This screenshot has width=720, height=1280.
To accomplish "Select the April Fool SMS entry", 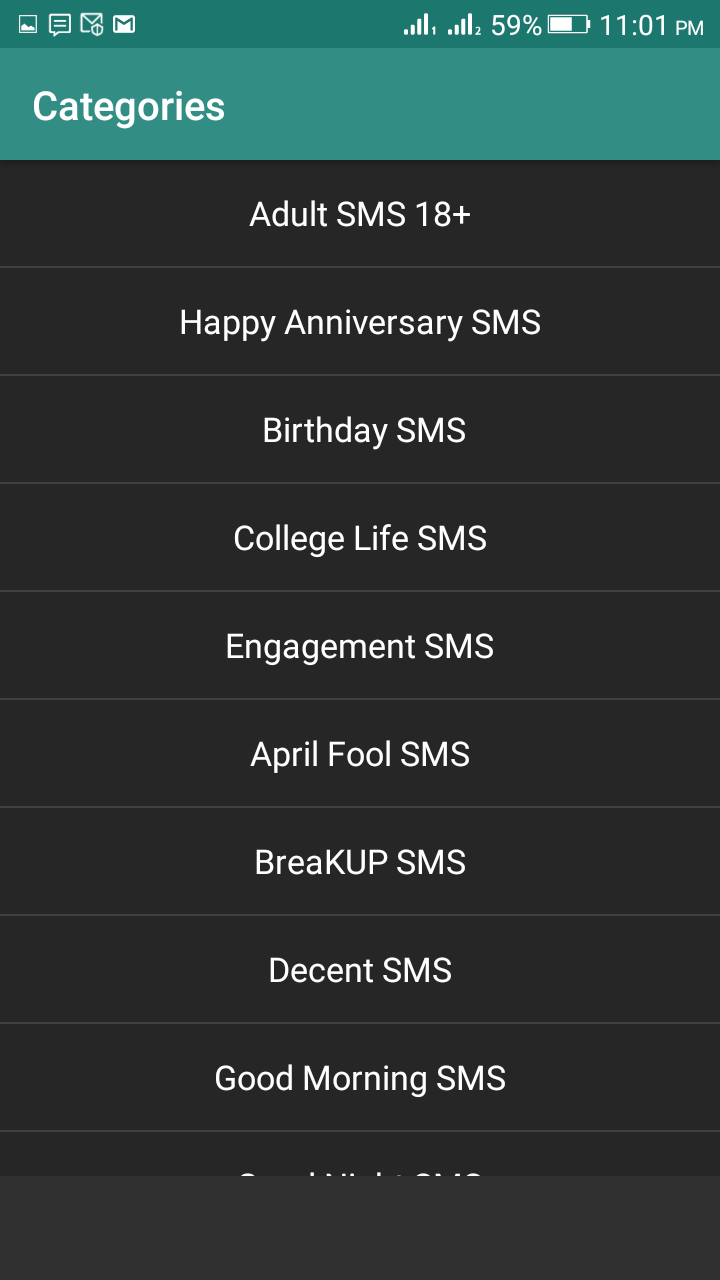I will coord(360,754).
